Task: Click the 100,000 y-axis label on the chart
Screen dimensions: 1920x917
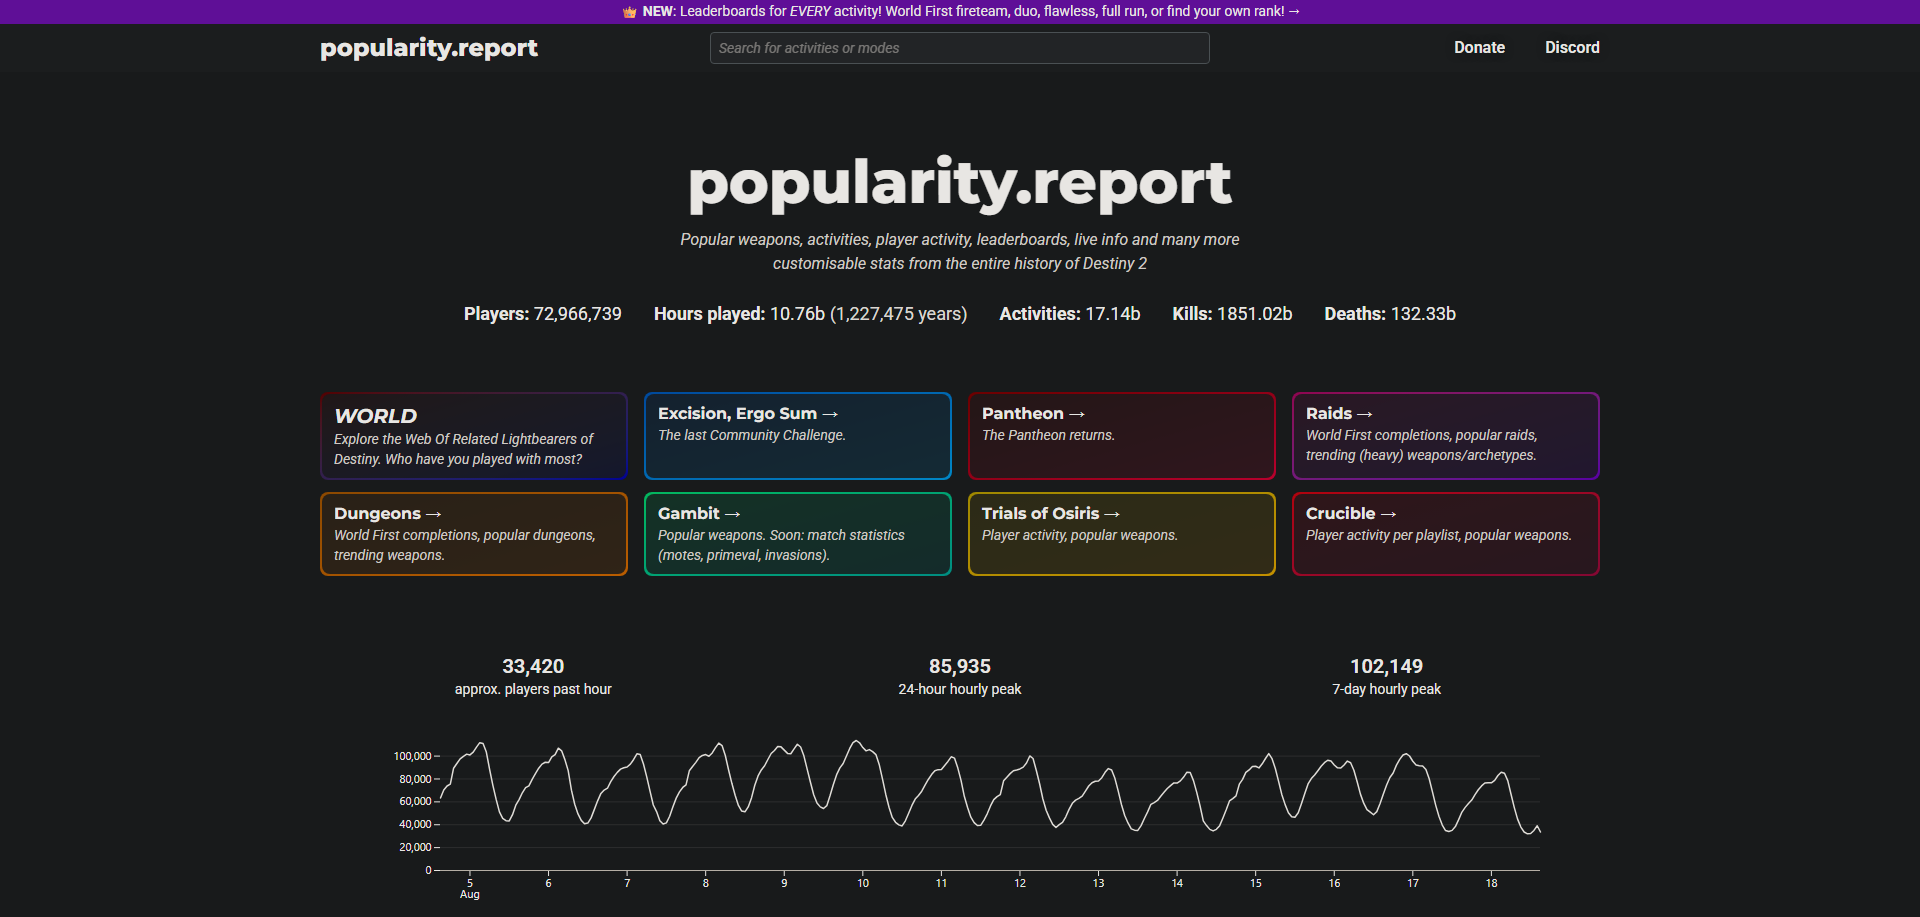Action: 412,756
